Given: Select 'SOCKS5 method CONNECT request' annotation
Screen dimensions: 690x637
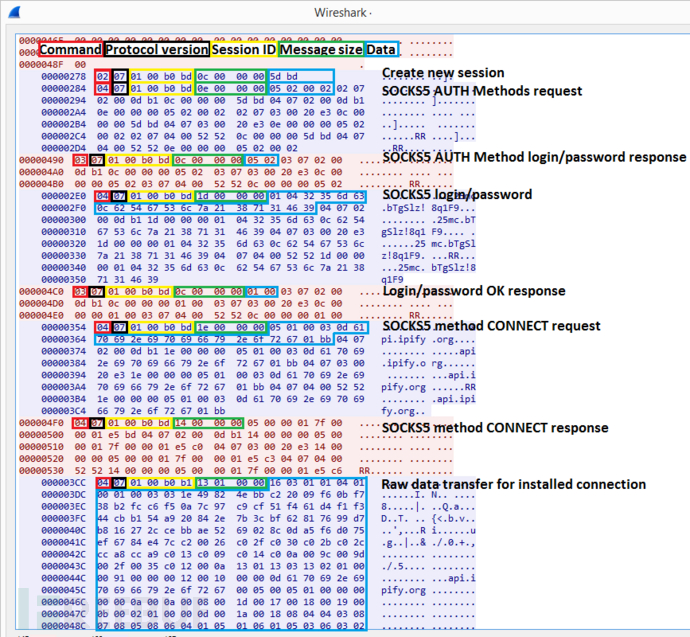Looking at the screenshot, I should tap(491, 327).
